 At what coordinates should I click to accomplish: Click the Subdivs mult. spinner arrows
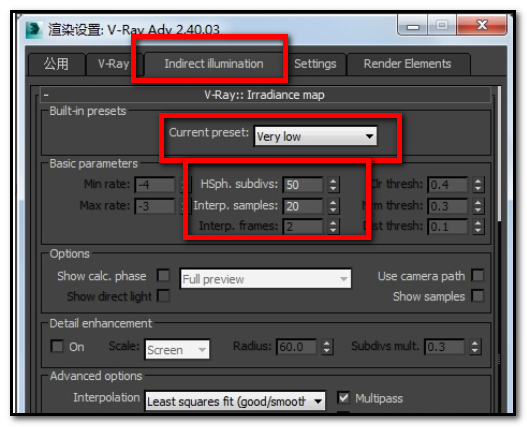475,347
